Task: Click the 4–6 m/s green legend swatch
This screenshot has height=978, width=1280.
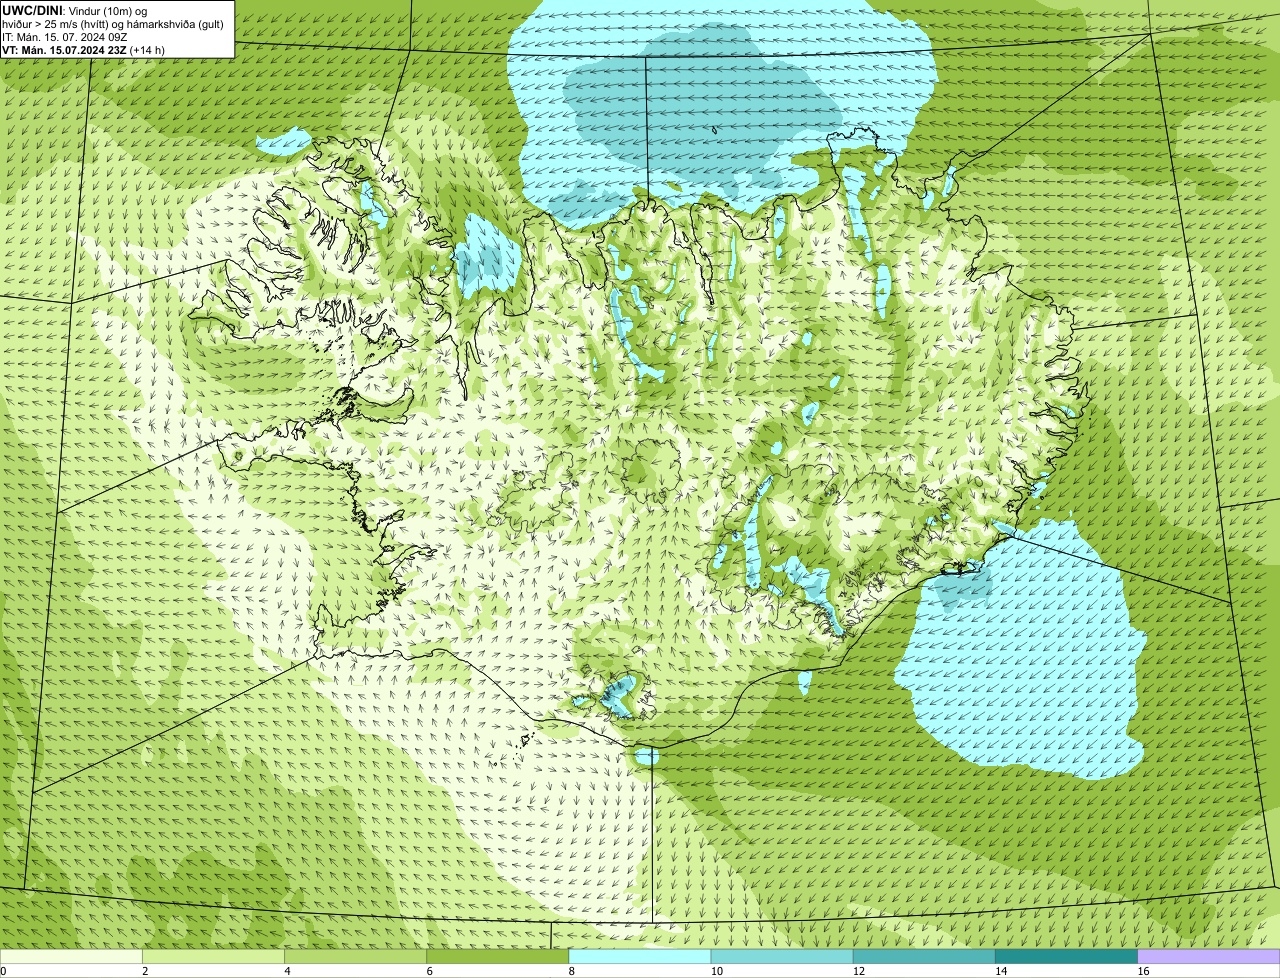Action: (356, 957)
